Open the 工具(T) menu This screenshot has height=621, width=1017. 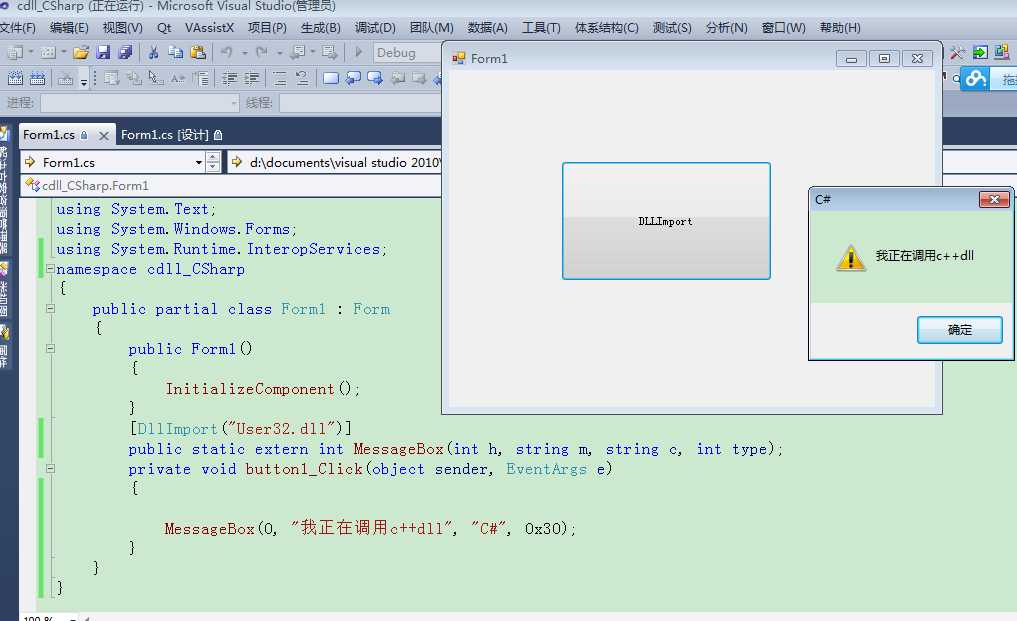[x=541, y=28]
